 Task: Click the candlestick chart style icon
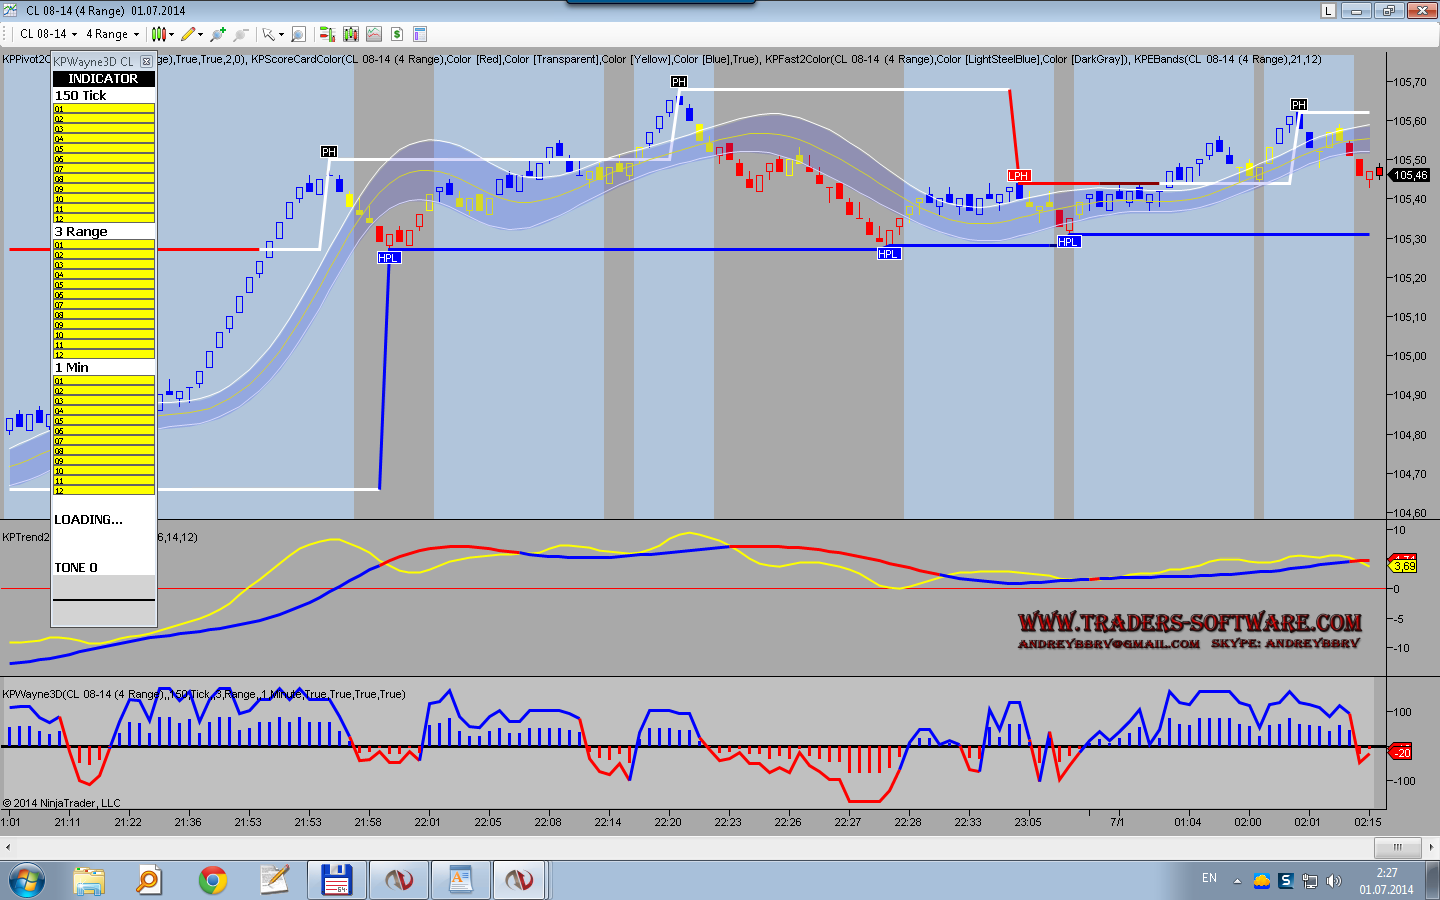pyautogui.click(x=159, y=34)
